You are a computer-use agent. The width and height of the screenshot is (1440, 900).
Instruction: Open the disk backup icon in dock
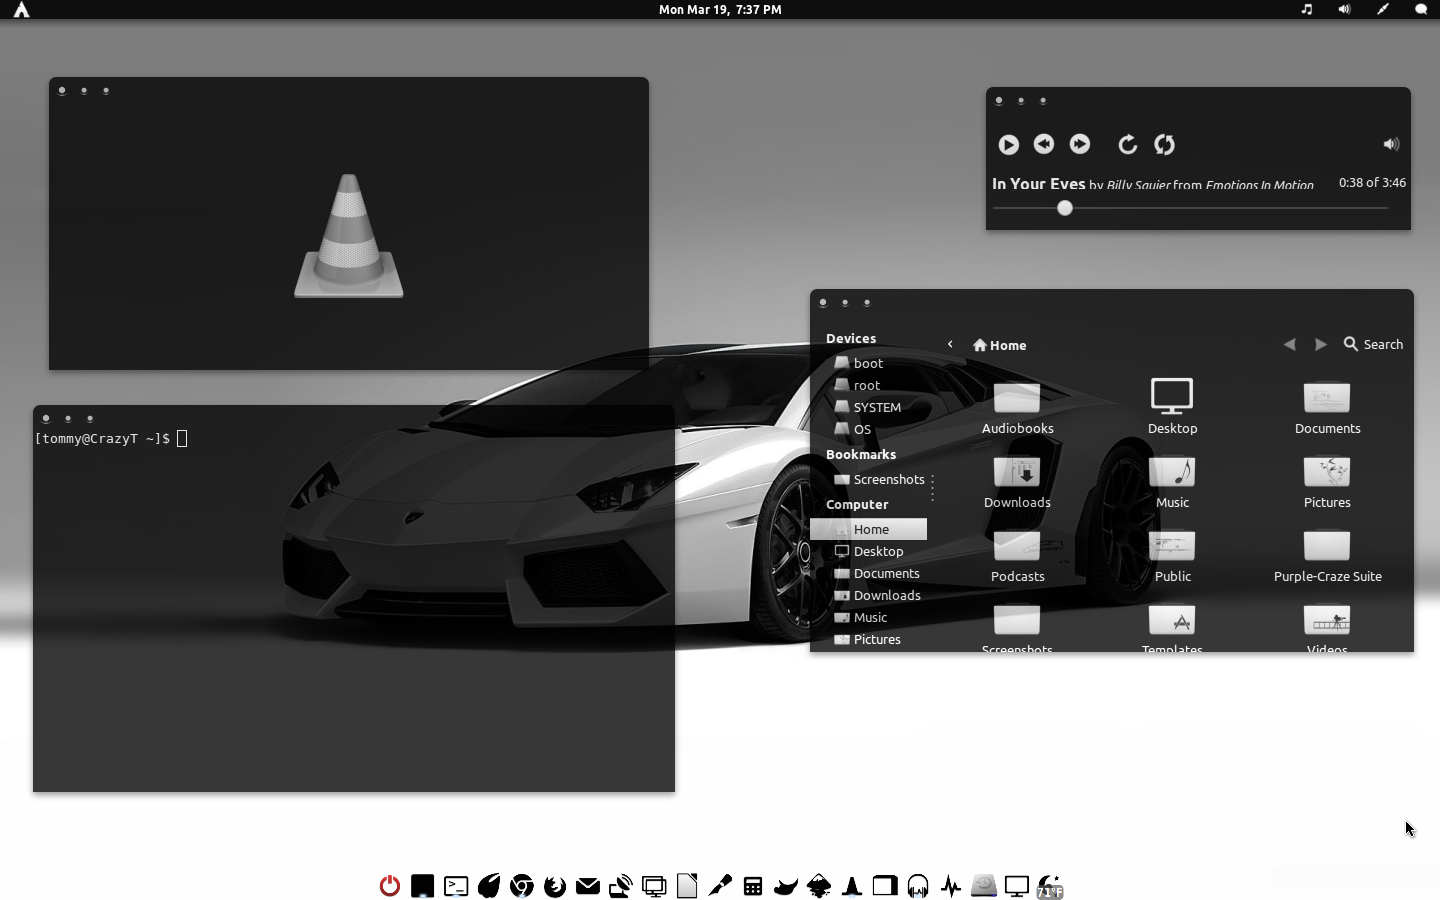(984, 886)
